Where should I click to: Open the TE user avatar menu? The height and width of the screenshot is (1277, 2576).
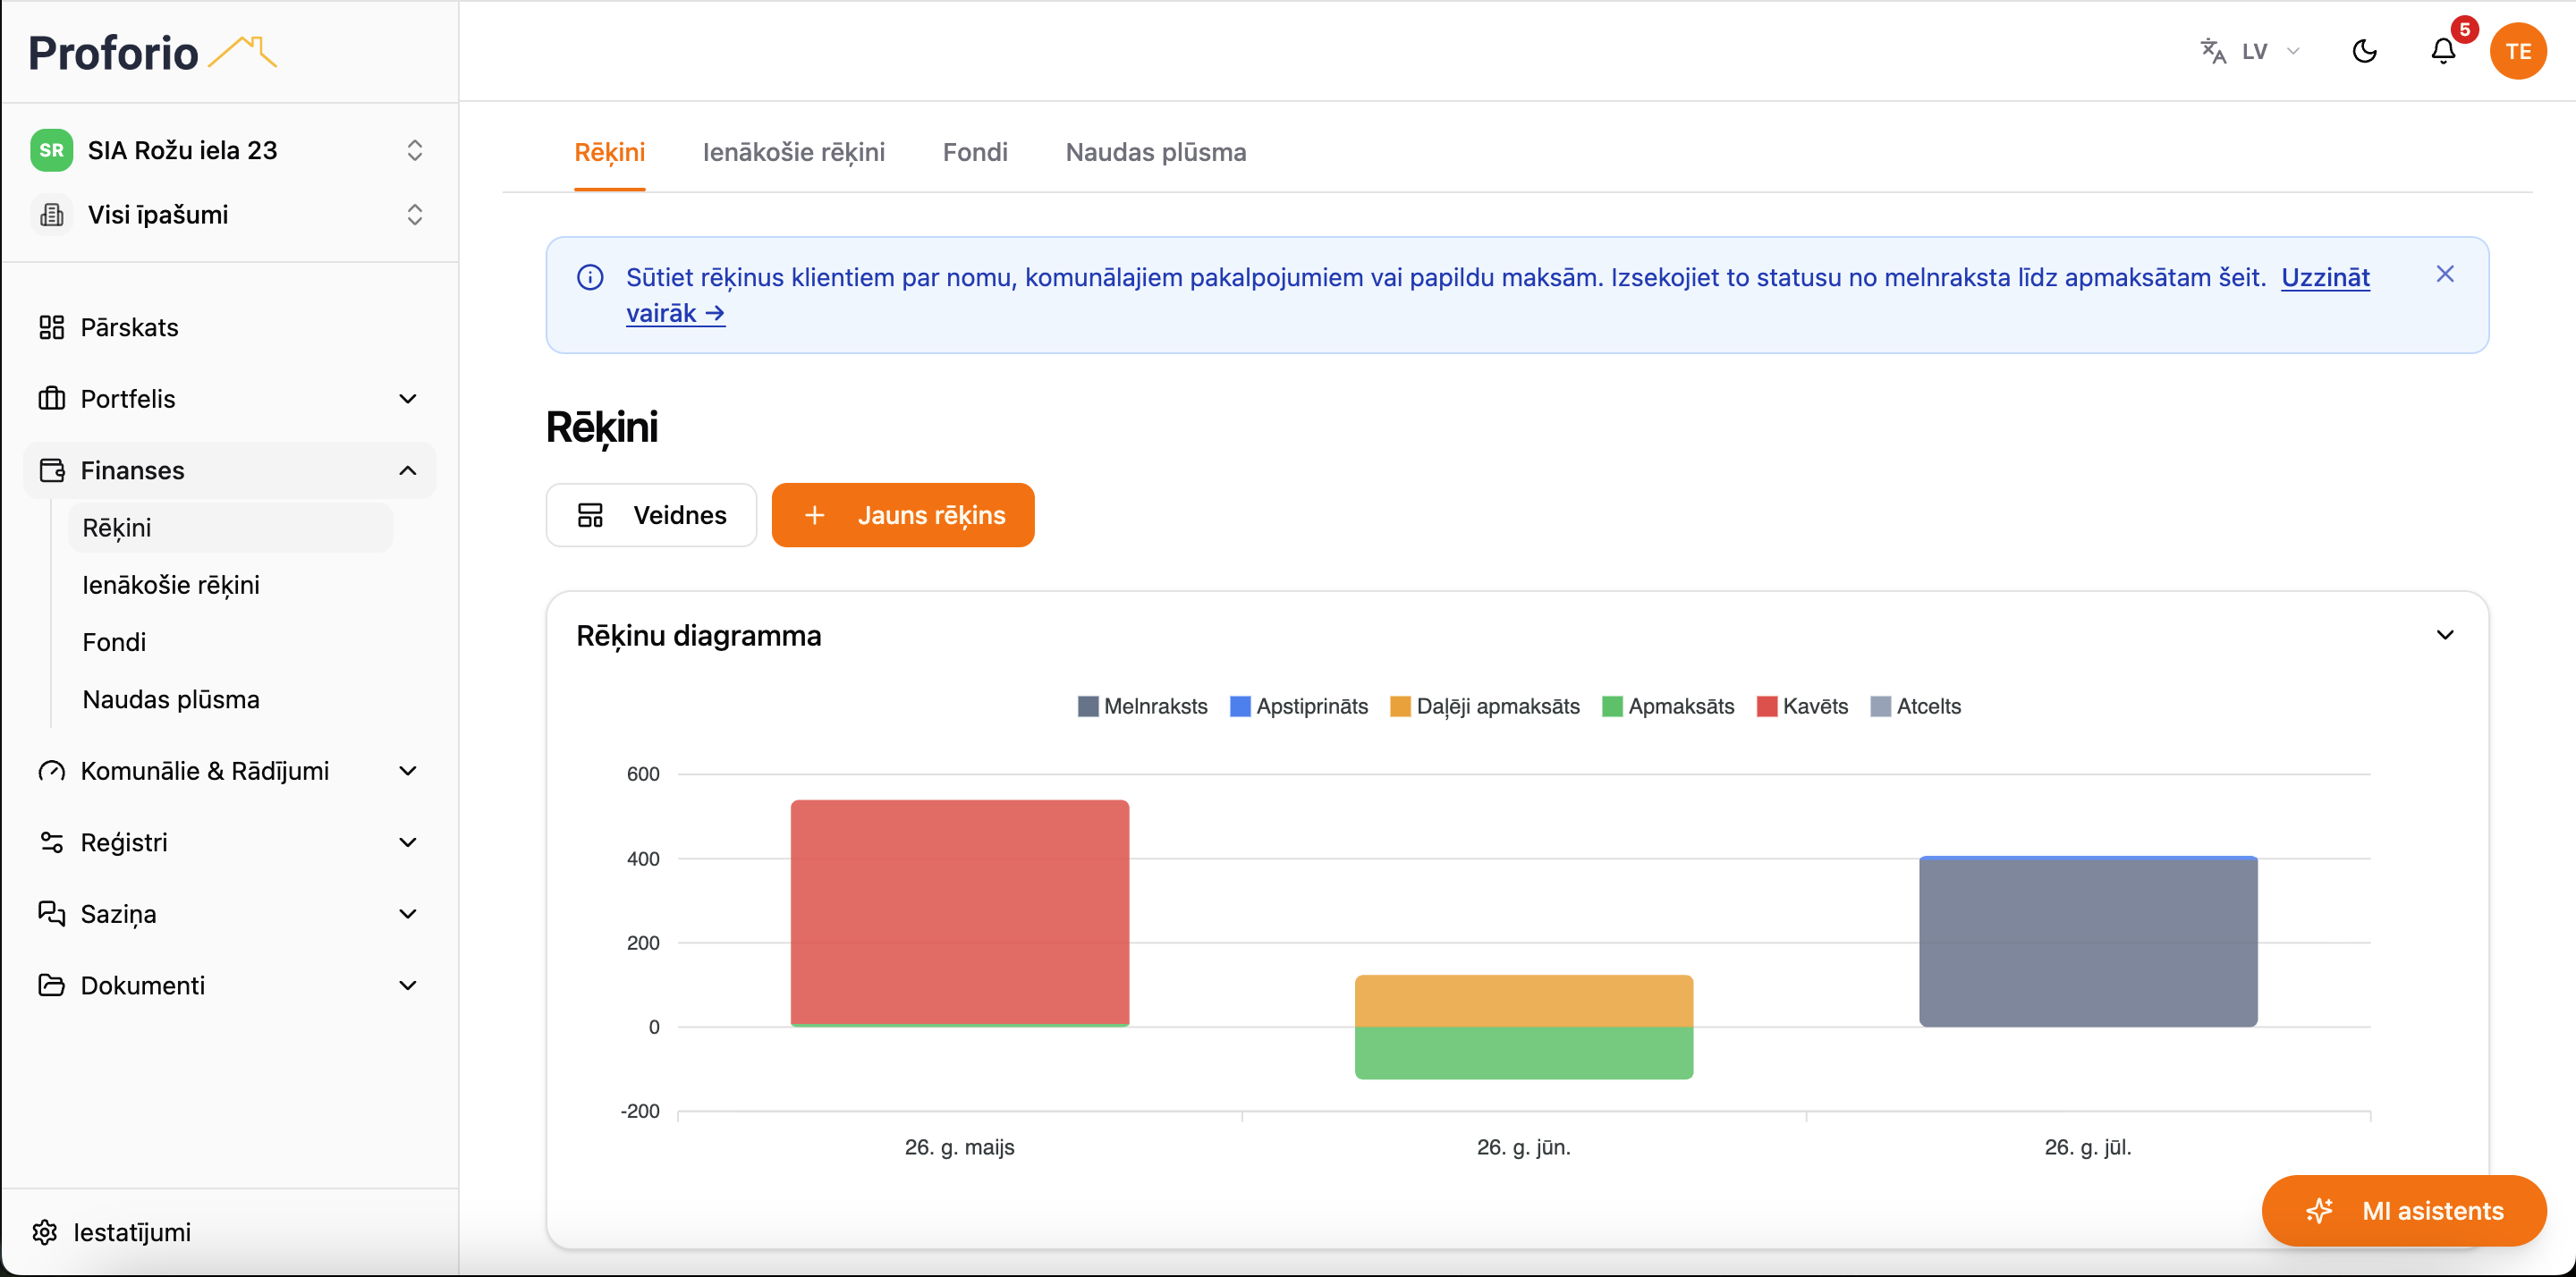(2518, 51)
